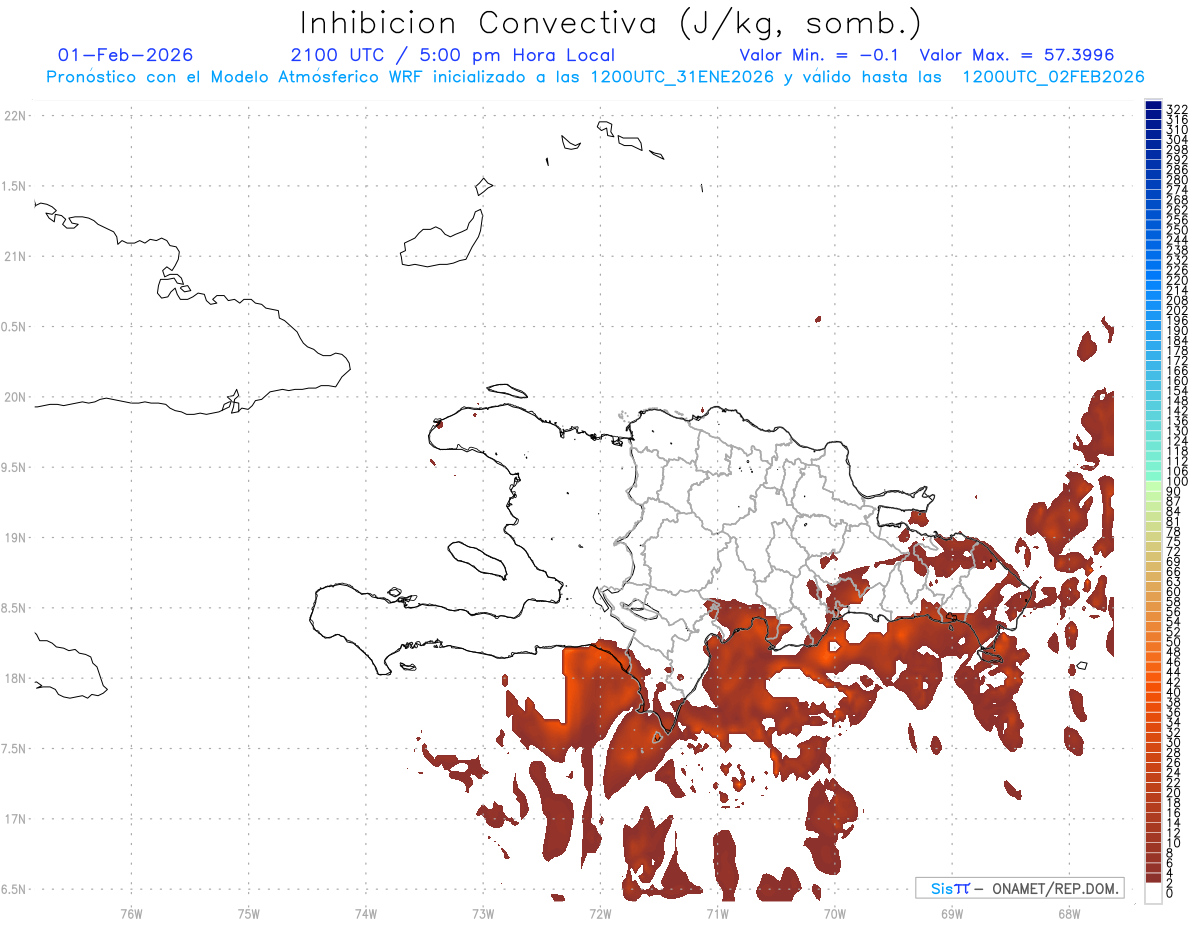The height and width of the screenshot is (927, 1200).
Task: Click the "22N" latitude label
Action: [14, 116]
